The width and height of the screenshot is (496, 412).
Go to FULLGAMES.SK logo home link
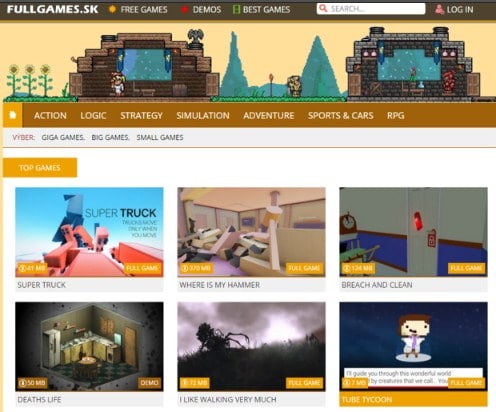[53, 9]
